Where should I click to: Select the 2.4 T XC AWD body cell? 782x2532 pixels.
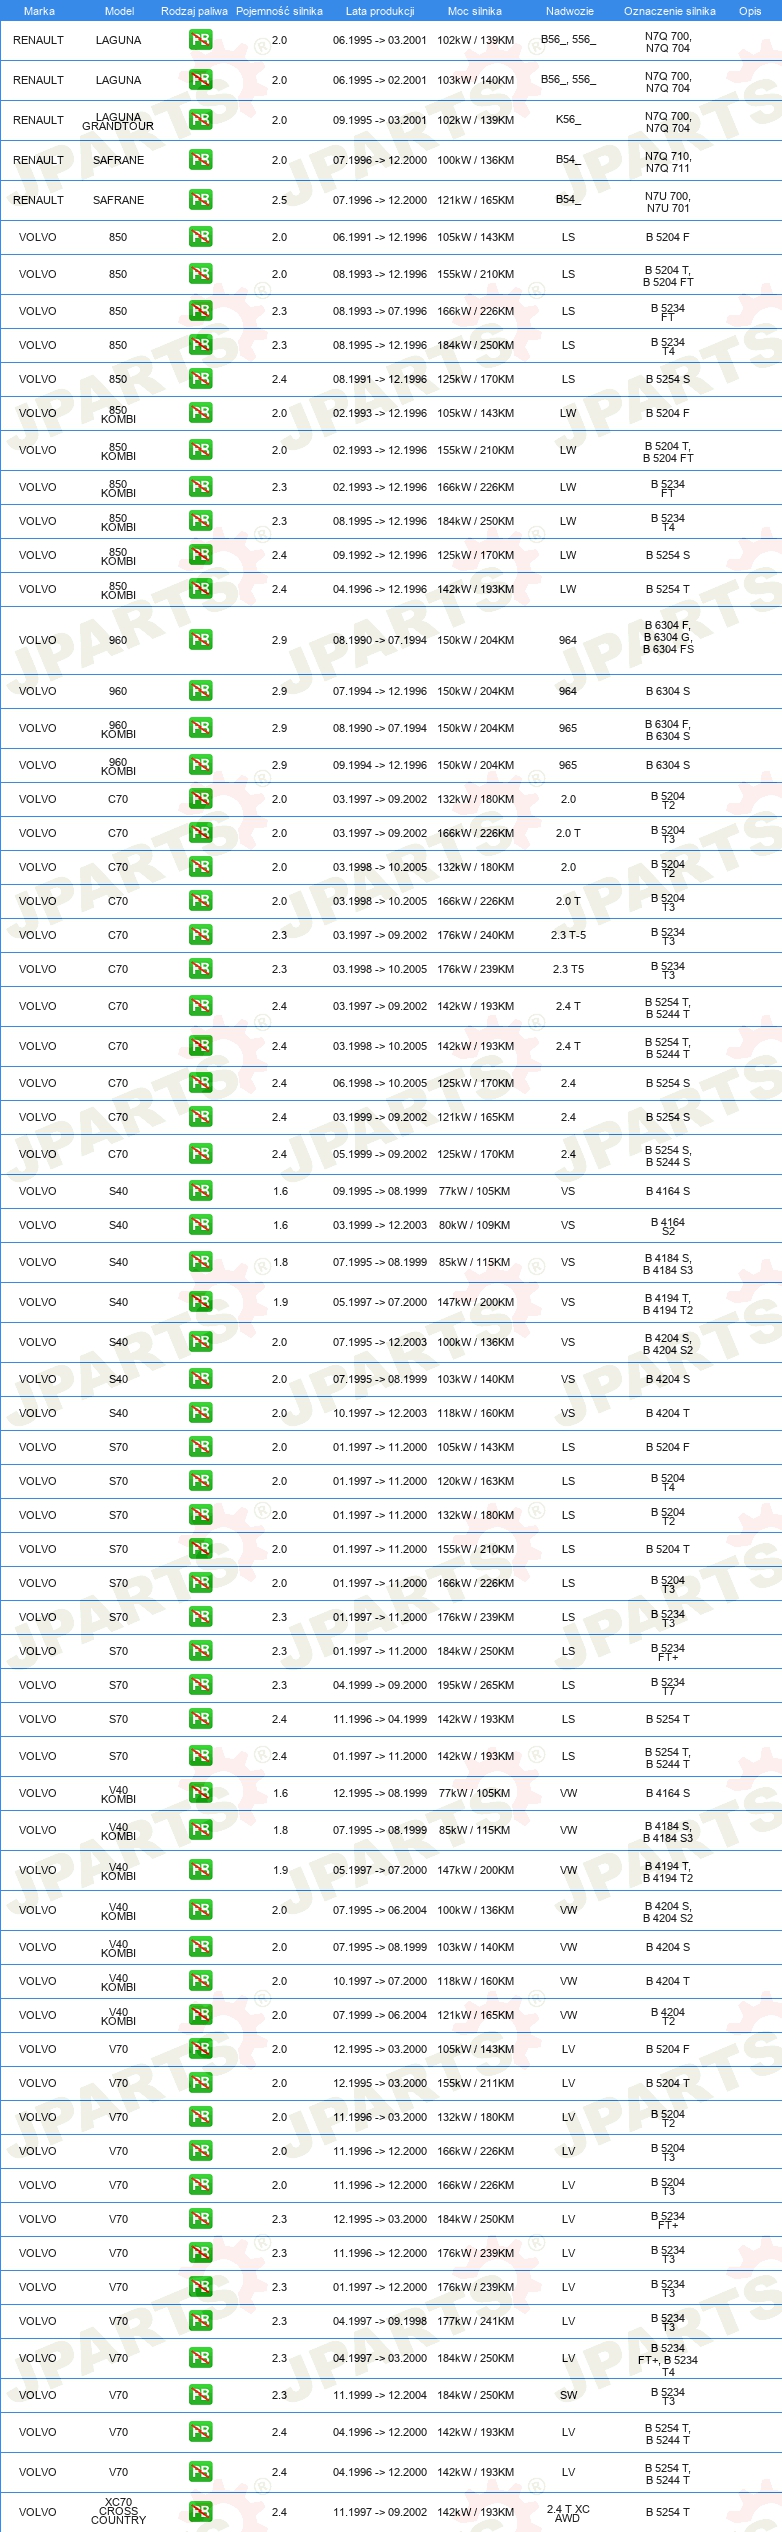coord(568,2512)
